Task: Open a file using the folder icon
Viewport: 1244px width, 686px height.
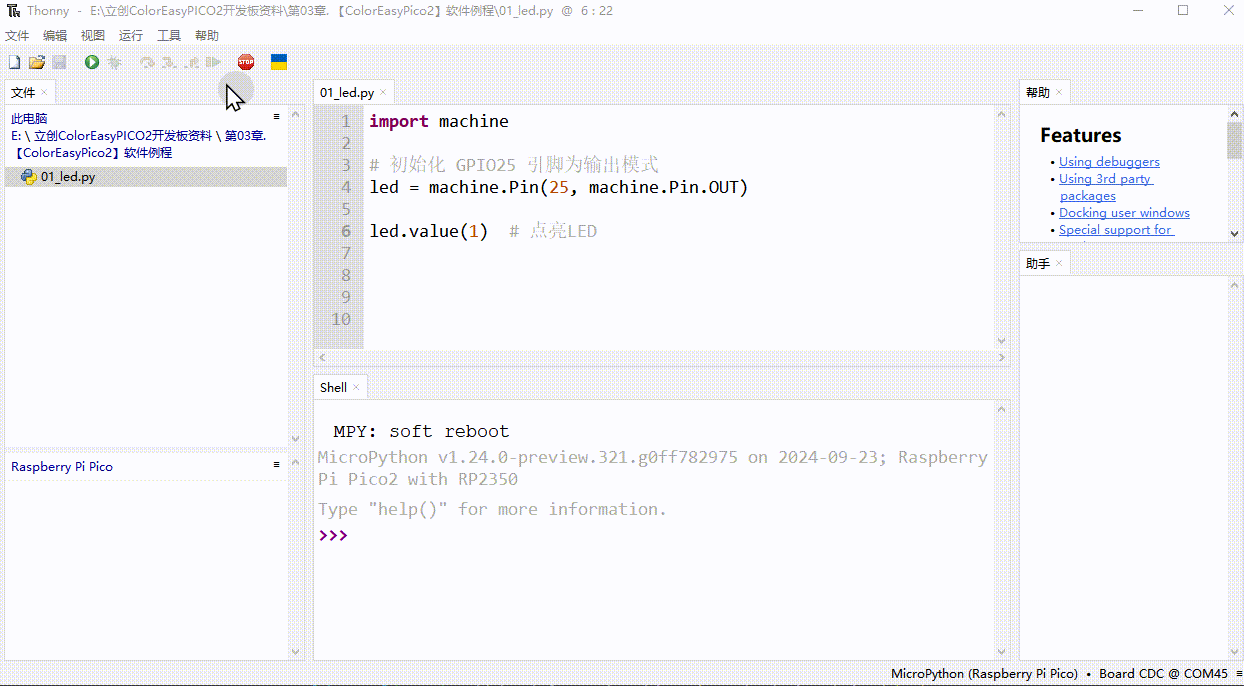Action: [37, 62]
